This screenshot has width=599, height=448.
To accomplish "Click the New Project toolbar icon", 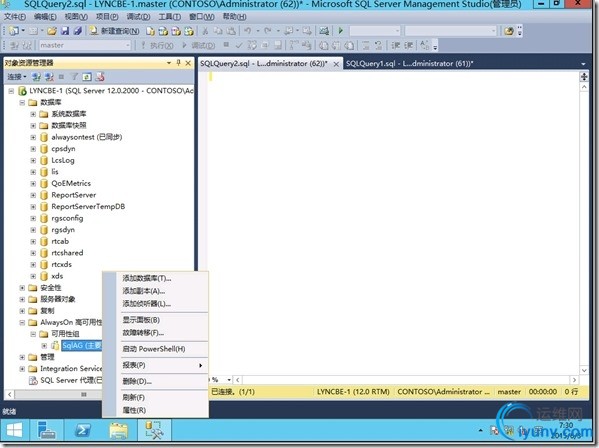I will (x=14, y=31).
